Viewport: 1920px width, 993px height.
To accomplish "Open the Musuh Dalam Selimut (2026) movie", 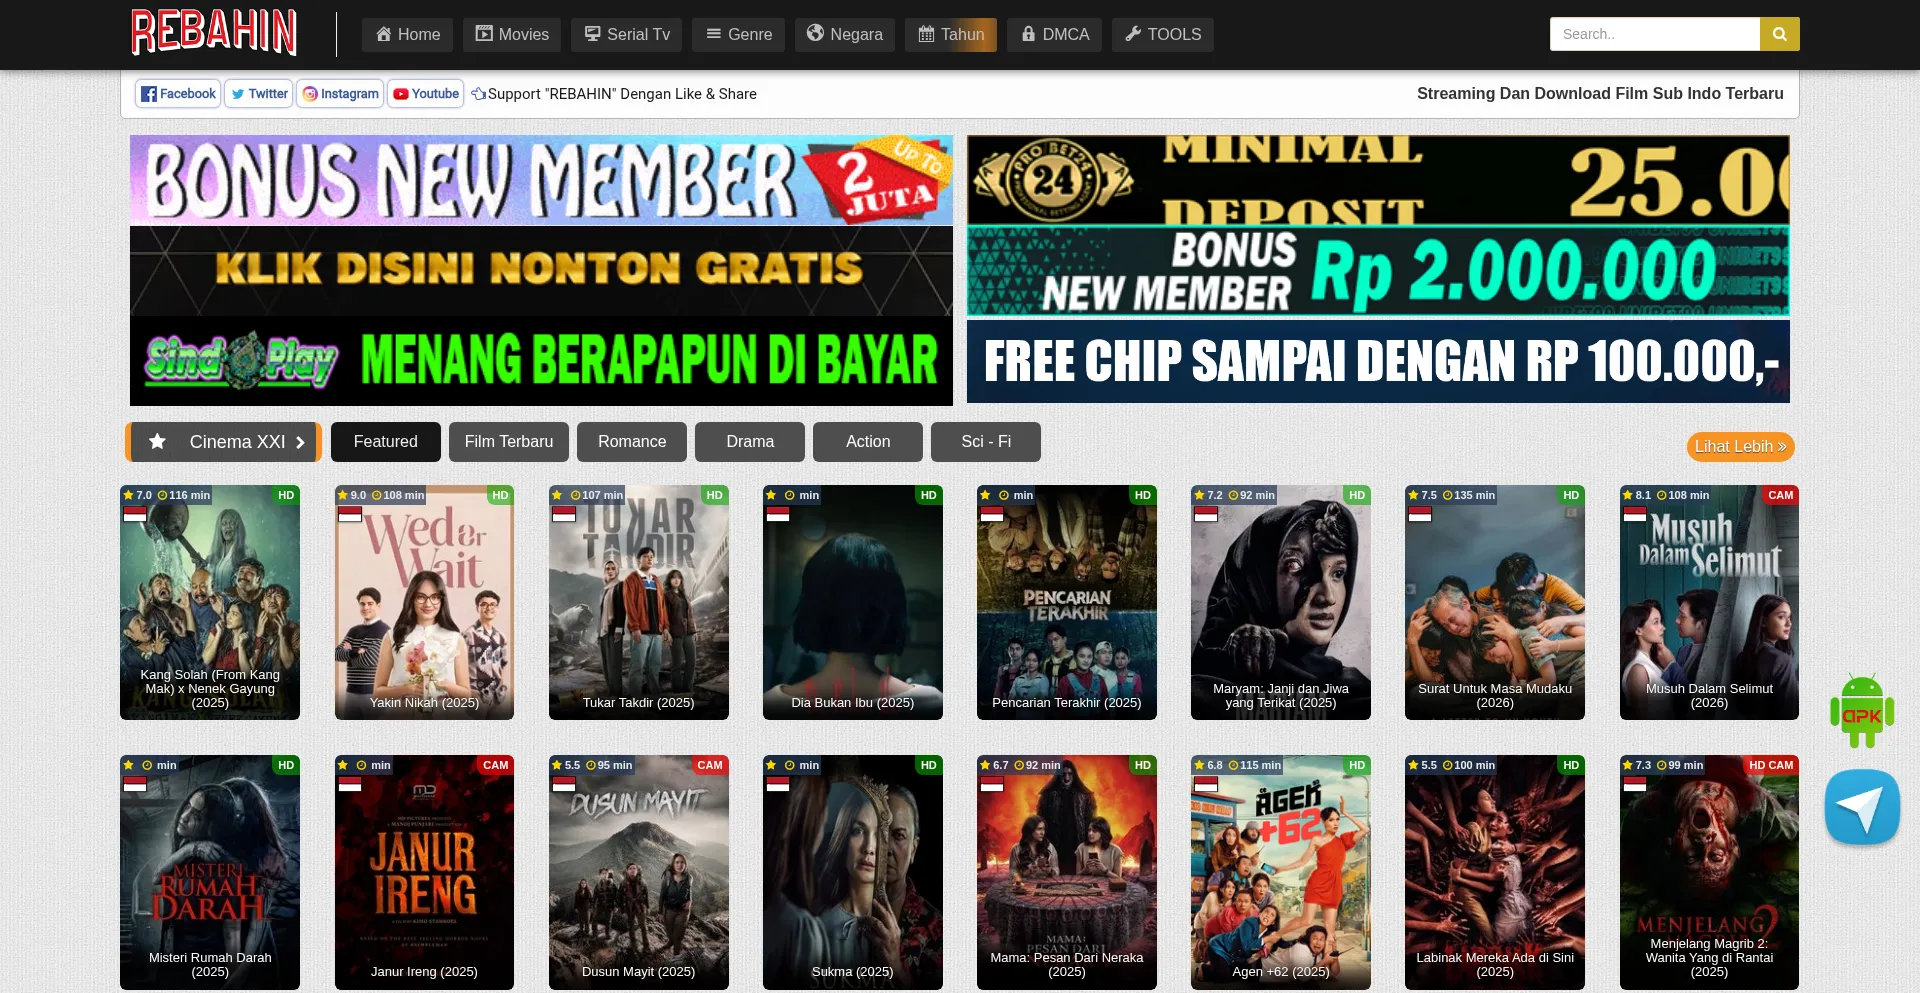I will click(x=1709, y=602).
